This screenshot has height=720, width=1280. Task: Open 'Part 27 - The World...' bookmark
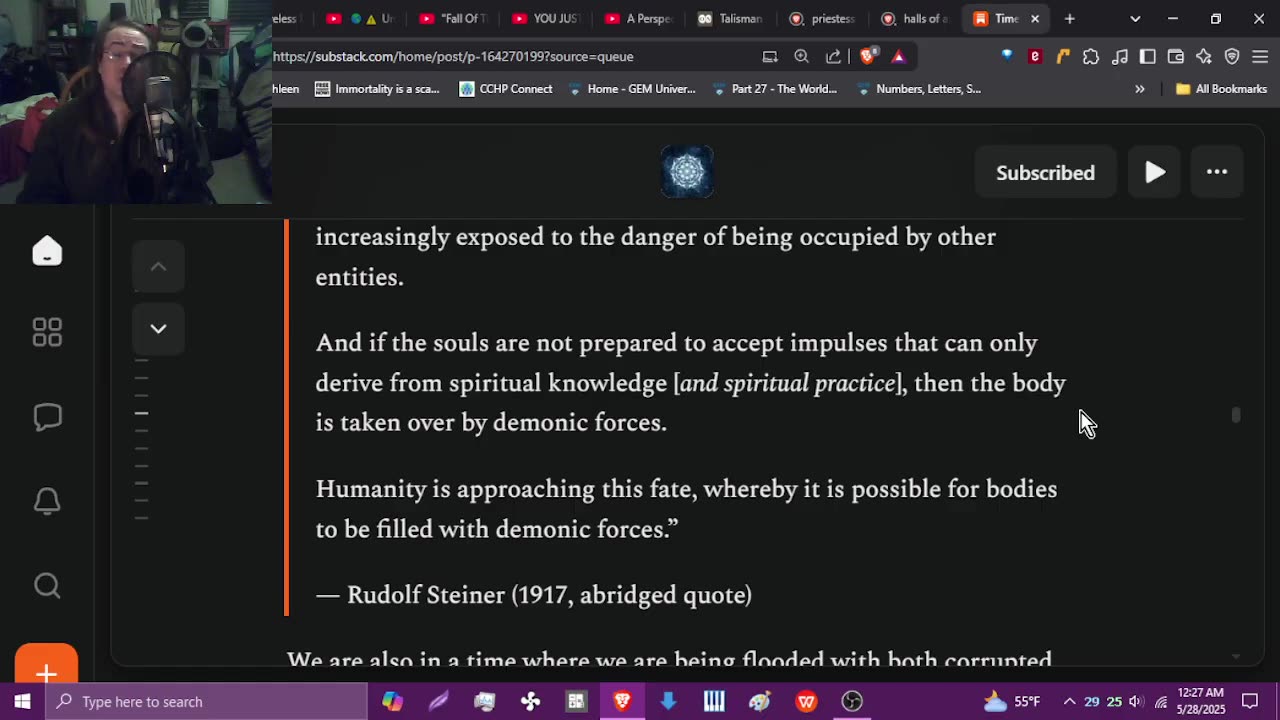774,89
